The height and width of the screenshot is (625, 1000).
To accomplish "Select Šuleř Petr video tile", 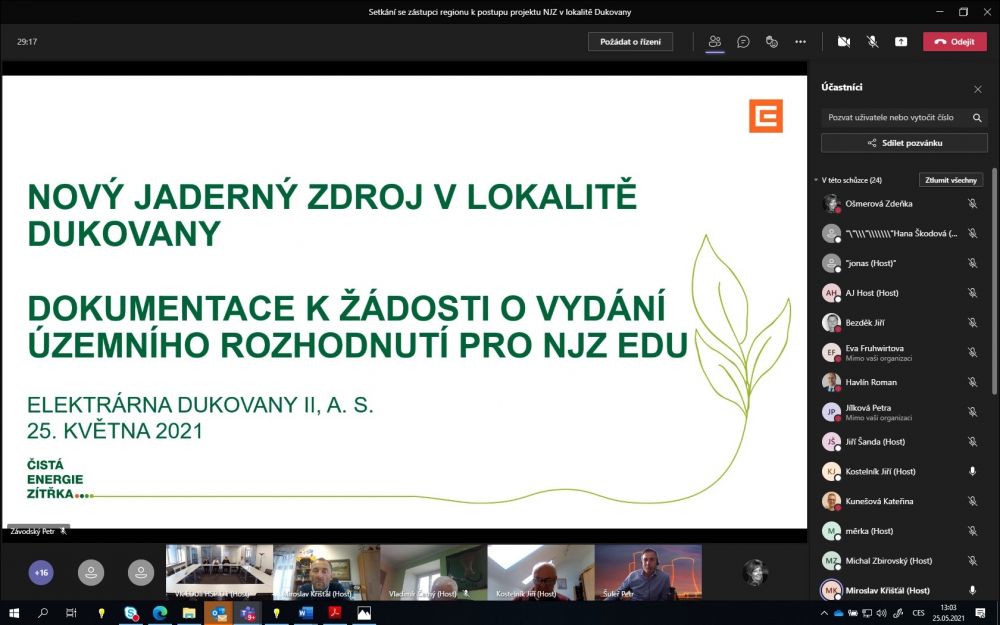I will [648, 572].
